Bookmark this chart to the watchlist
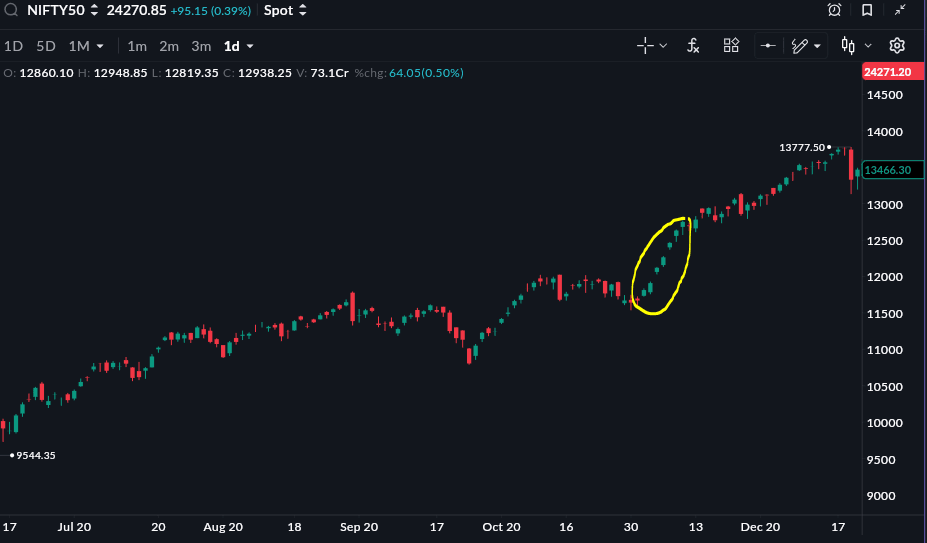This screenshot has width=927, height=543. coord(867,10)
